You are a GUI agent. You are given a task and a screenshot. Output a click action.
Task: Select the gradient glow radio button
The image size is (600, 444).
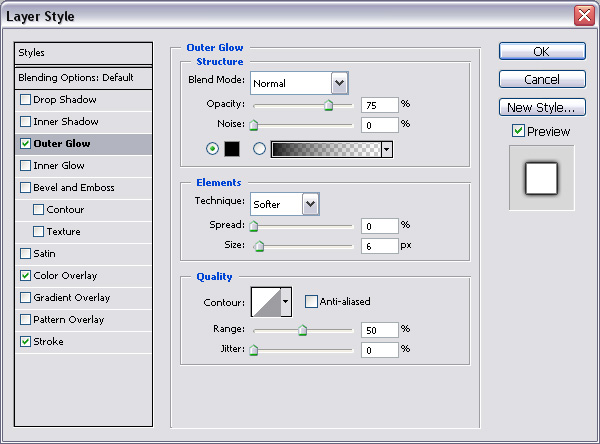pyautogui.click(x=260, y=149)
